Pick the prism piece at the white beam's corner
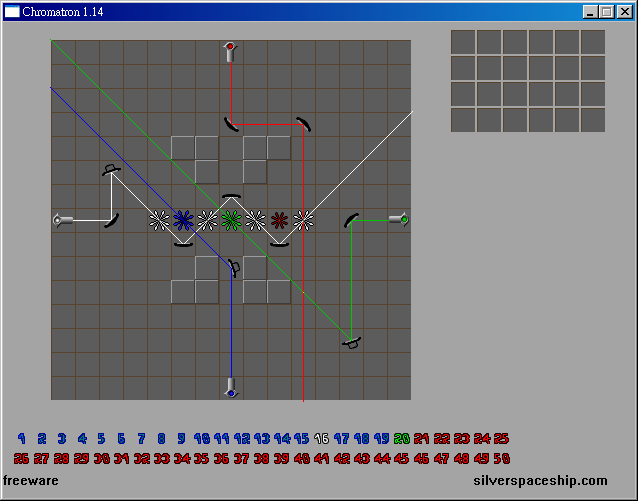 [111, 169]
